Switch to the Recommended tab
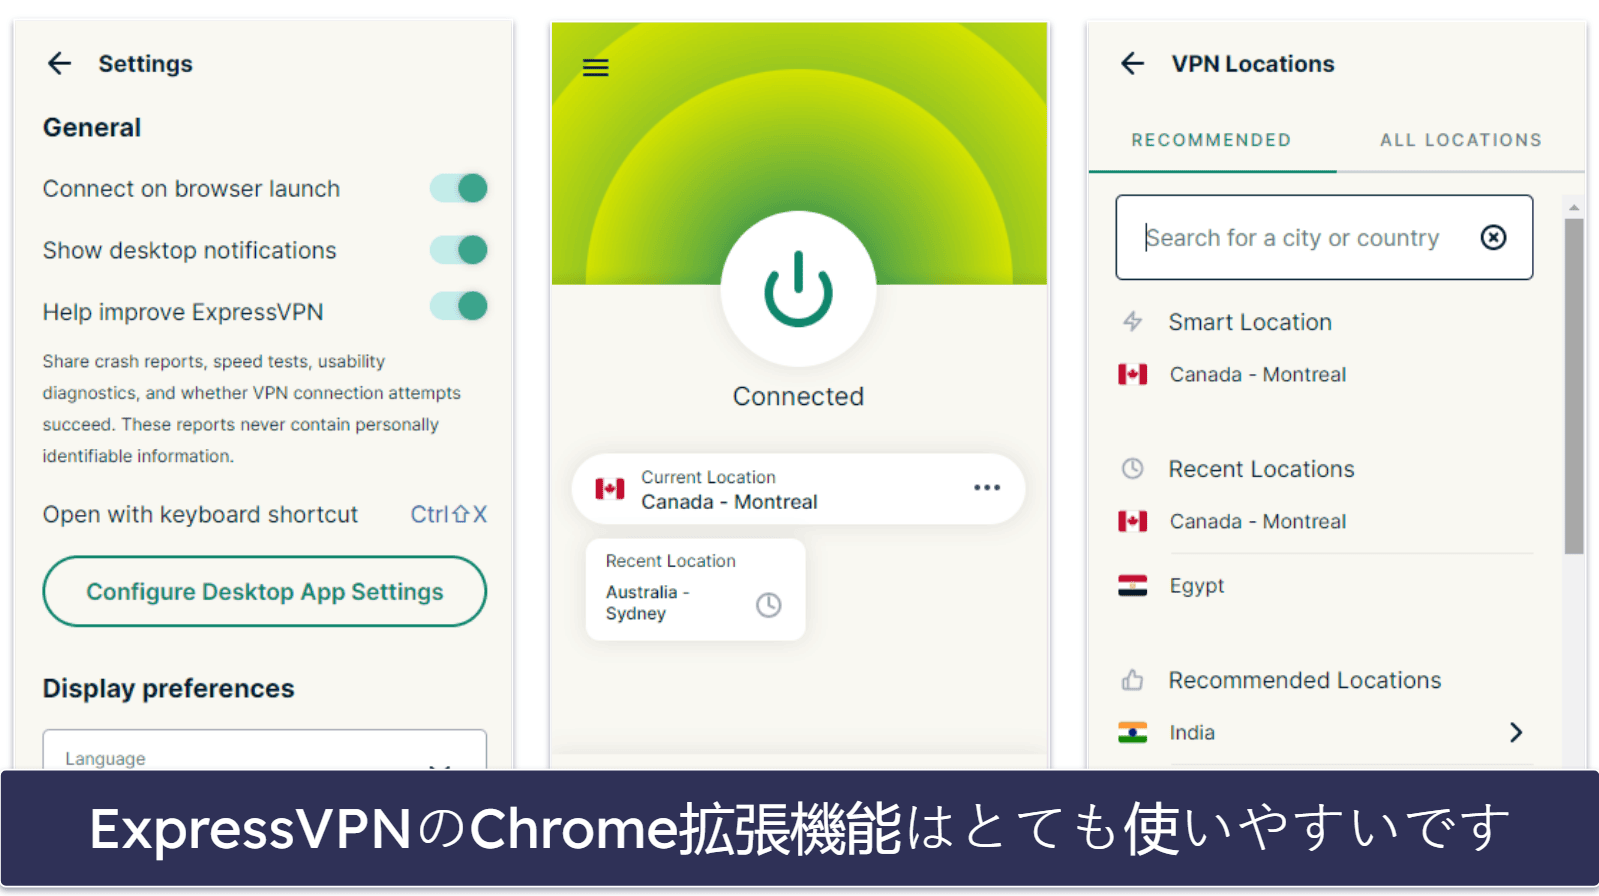Viewport: 1599px width, 896px height. [1211, 140]
